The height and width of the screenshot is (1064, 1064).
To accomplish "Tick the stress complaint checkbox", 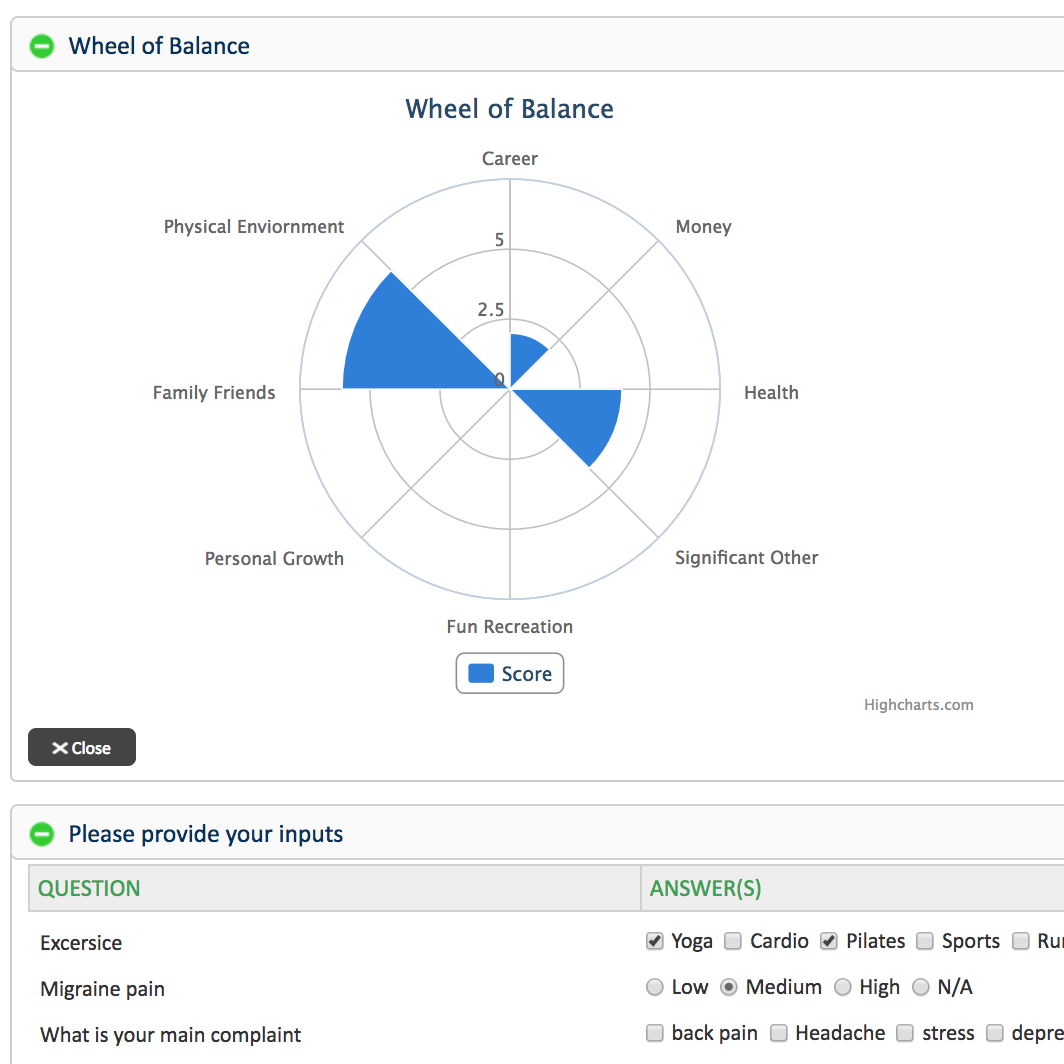I will [905, 1033].
